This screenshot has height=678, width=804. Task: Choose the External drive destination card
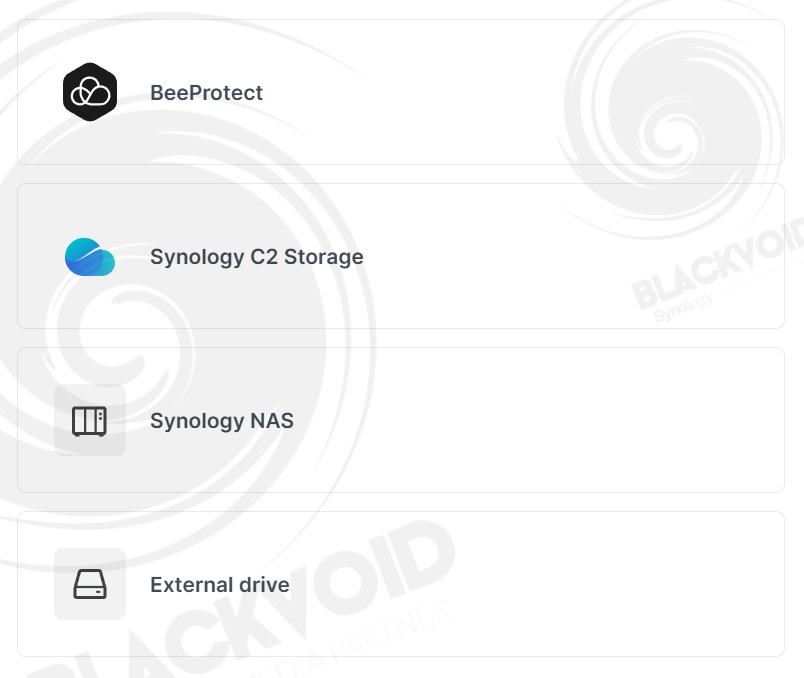tap(401, 584)
